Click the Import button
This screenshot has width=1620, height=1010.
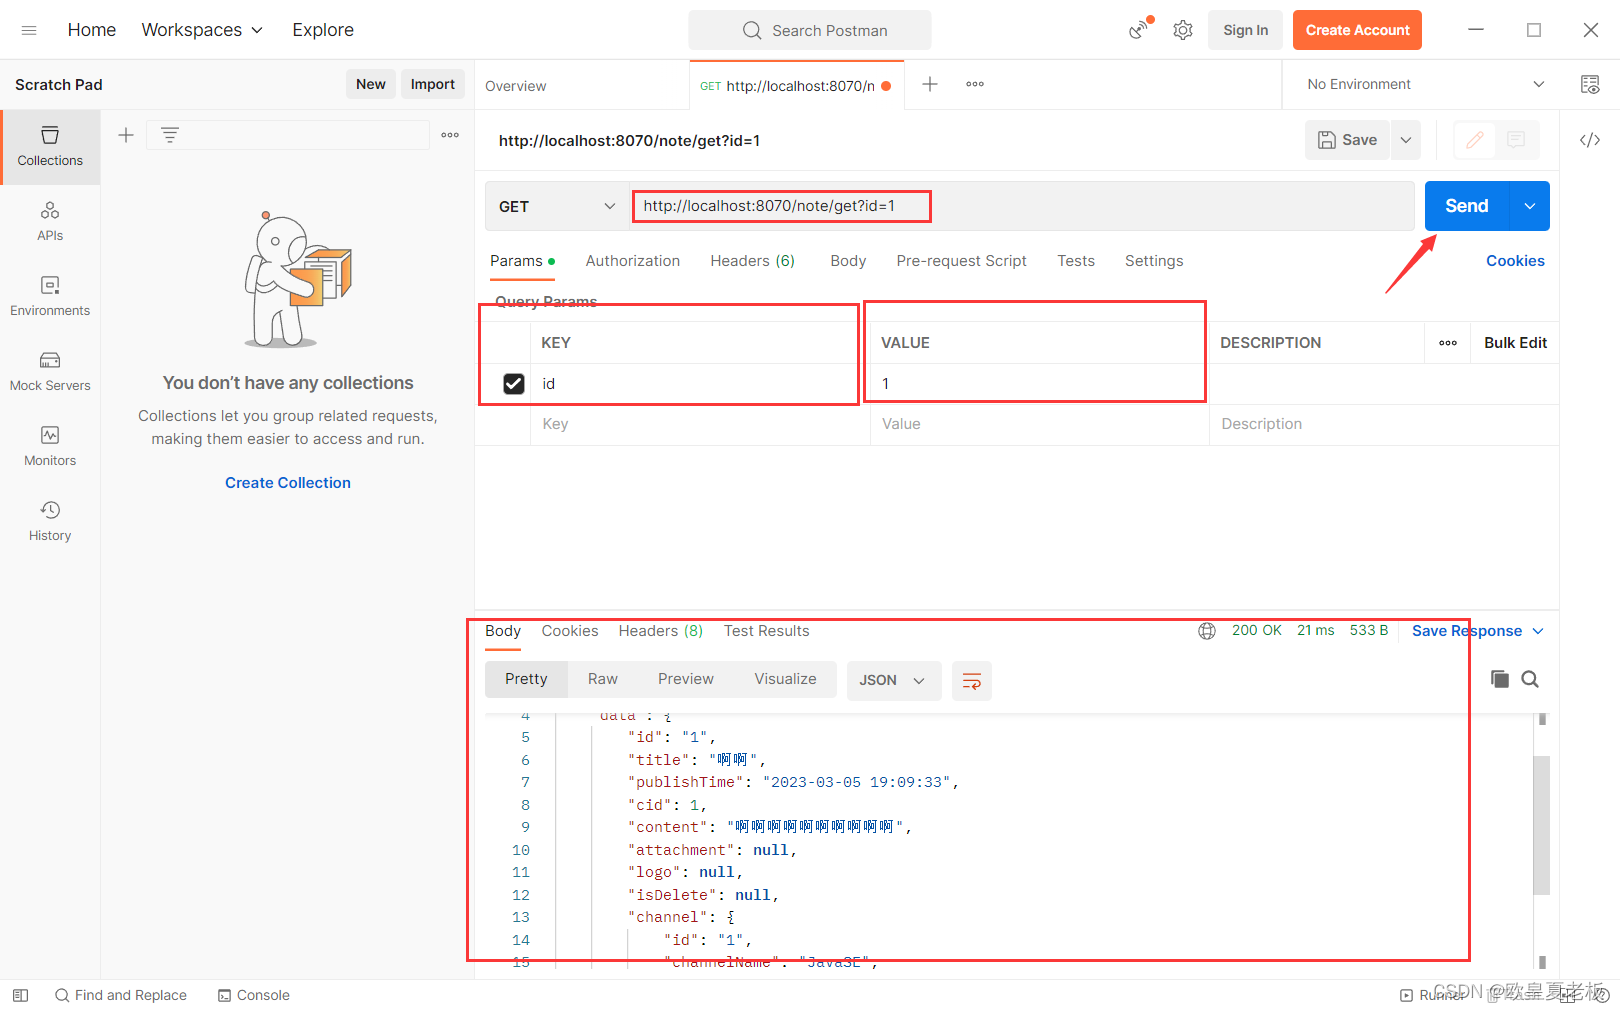(433, 84)
